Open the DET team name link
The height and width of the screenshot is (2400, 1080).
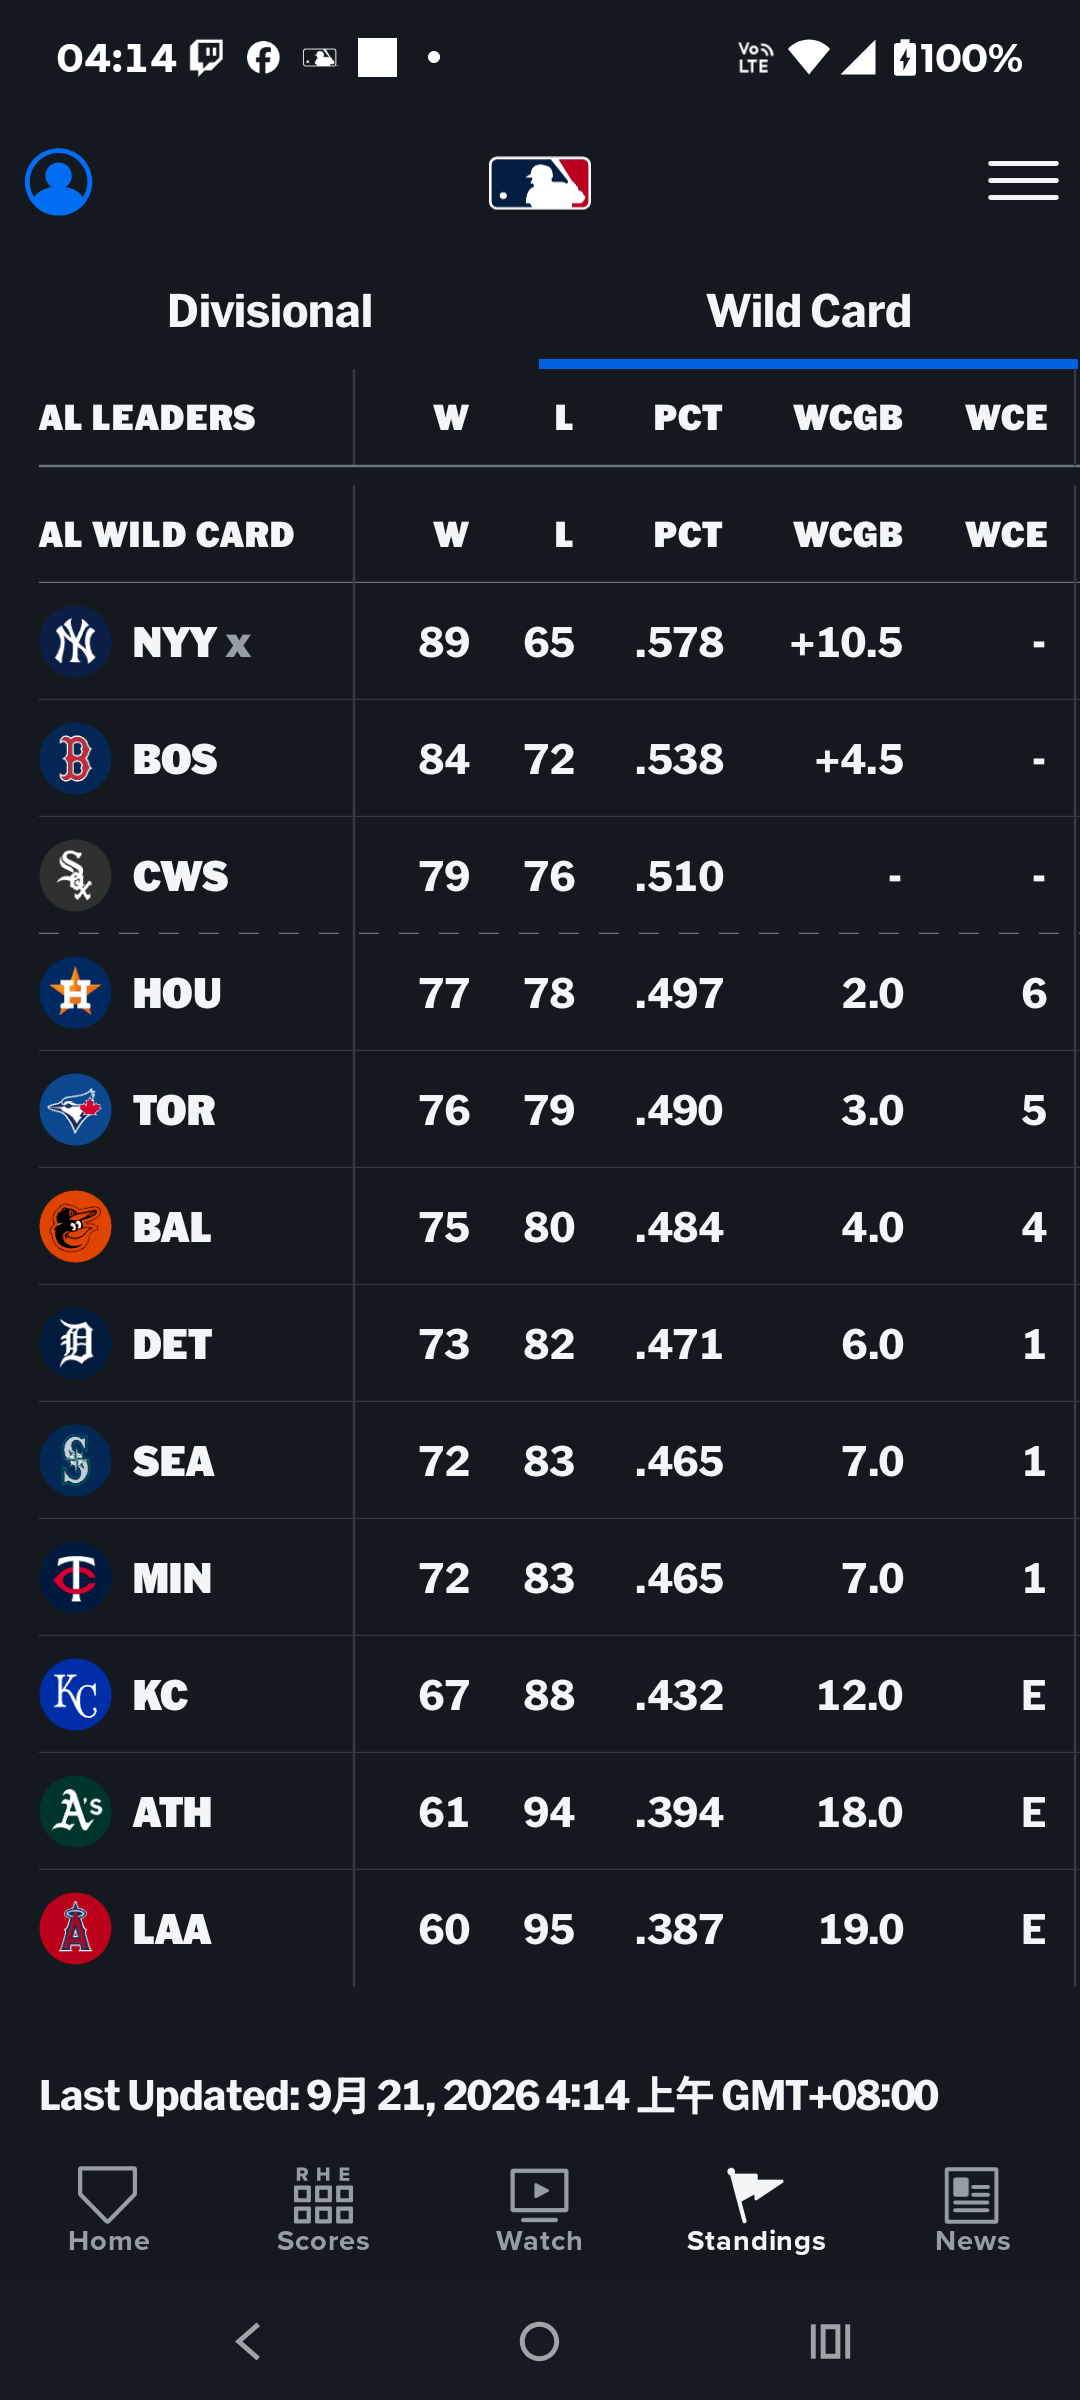pos(172,1344)
